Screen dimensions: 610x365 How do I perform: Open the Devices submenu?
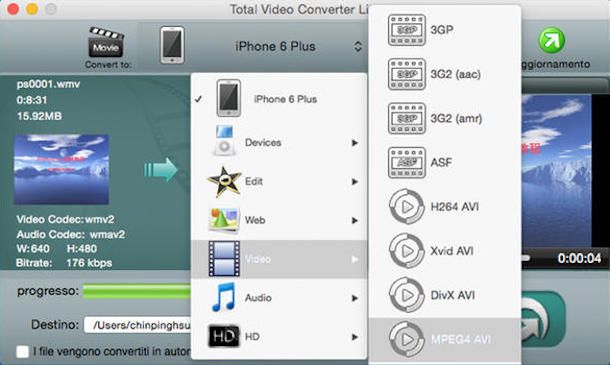coord(279,142)
